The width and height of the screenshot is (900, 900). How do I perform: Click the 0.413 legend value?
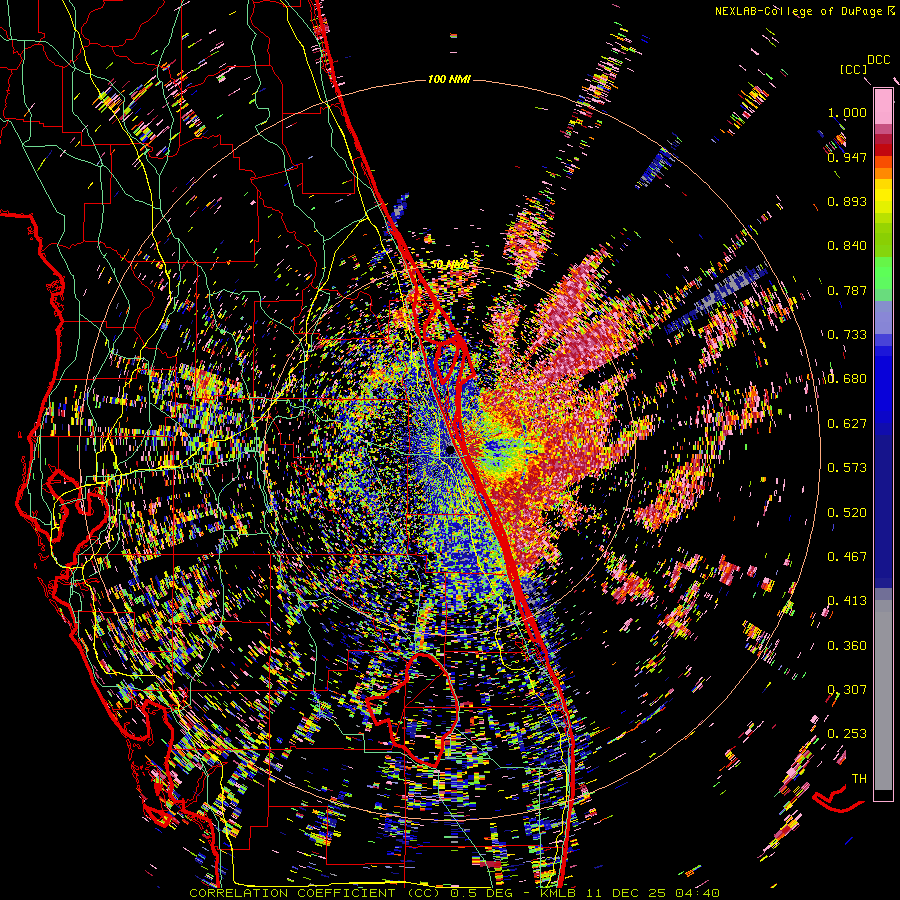coord(847,601)
